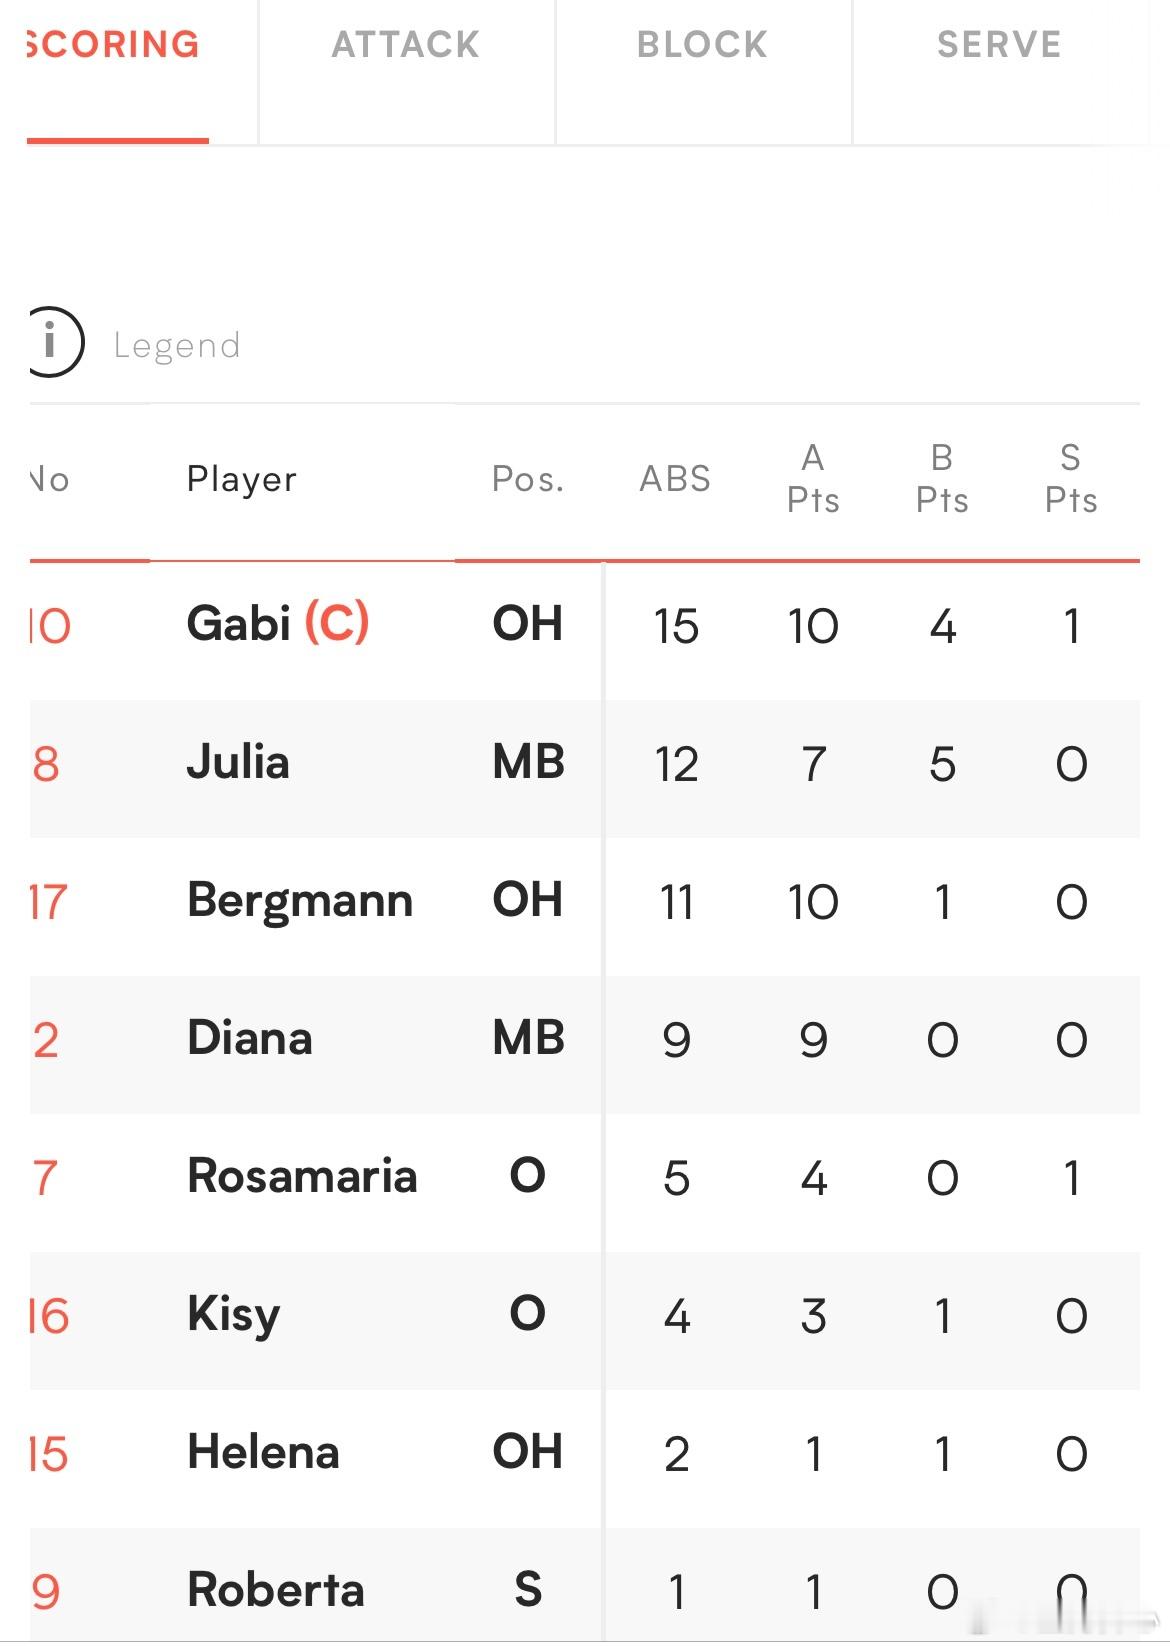
Task: Click the Pos. column header
Action: point(528,479)
